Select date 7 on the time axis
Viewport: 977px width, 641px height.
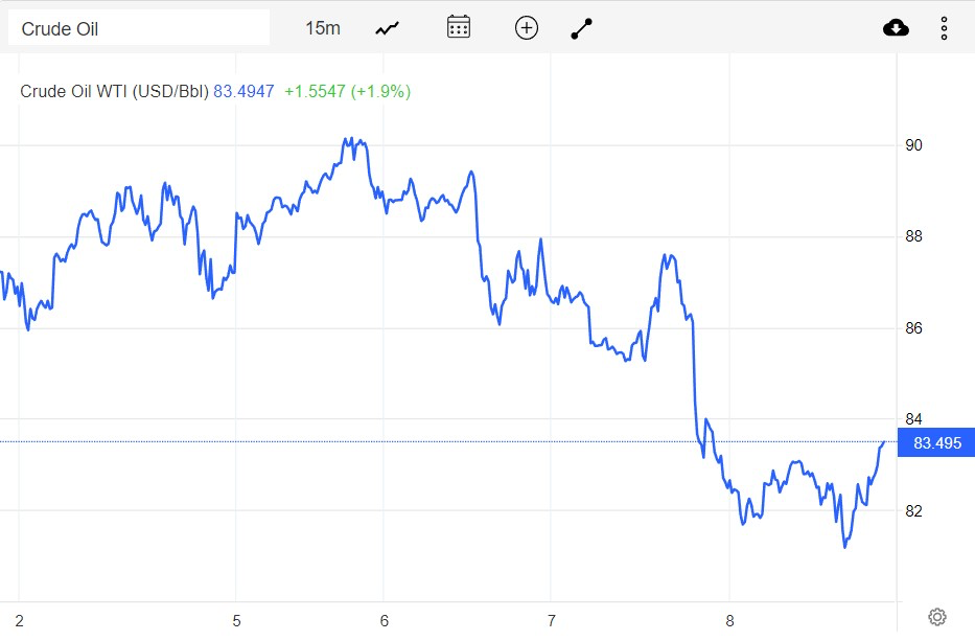point(551,621)
